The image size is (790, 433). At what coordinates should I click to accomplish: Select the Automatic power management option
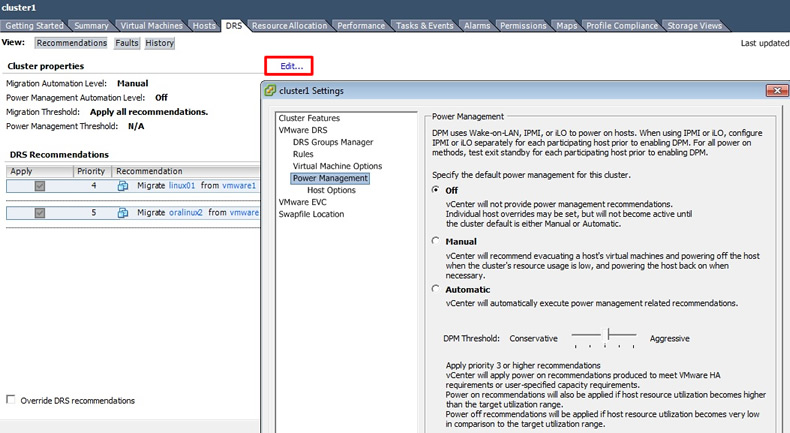pyautogui.click(x=435, y=289)
